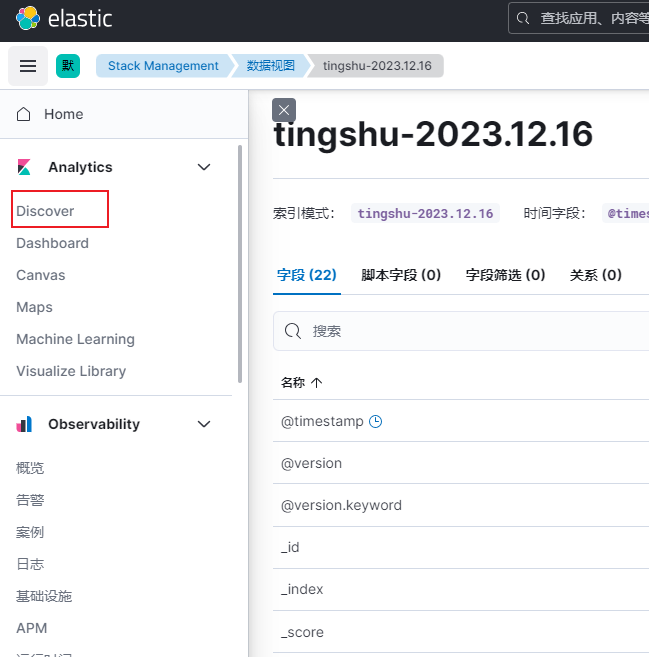Click the @version field row
This screenshot has height=657, width=649.
(x=461, y=463)
